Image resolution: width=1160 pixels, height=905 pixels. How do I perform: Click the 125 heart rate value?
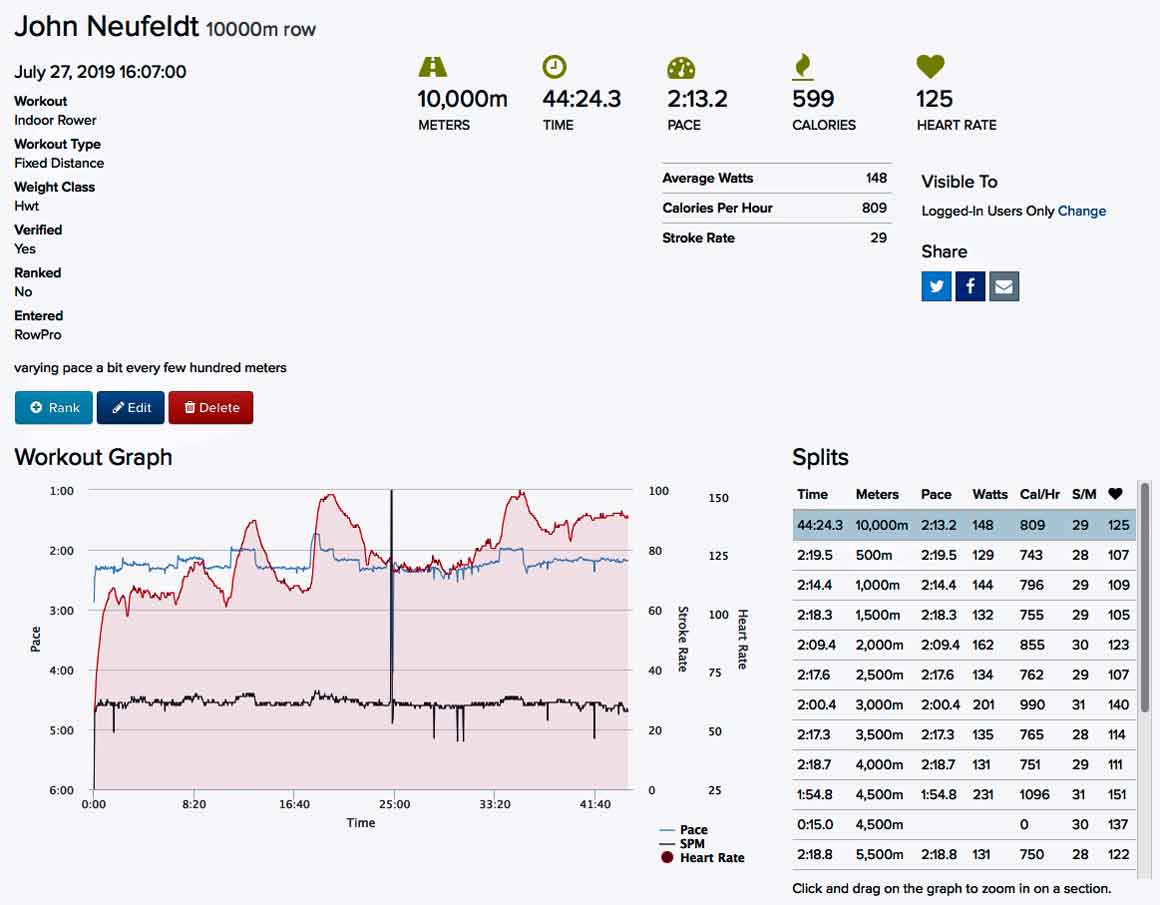pyautogui.click(x=934, y=99)
